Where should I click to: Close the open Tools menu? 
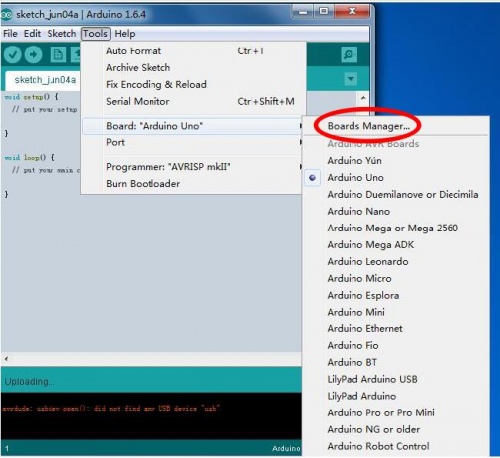coord(95,34)
